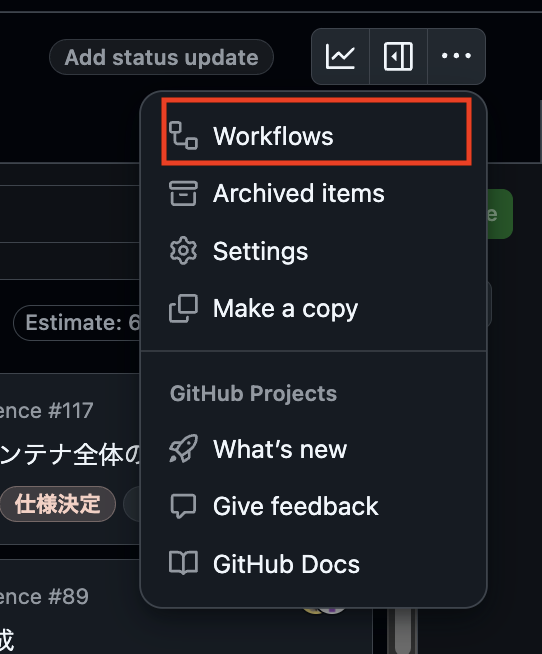This screenshot has height=654, width=542.
Task: Open Archived items
Action: point(314,194)
